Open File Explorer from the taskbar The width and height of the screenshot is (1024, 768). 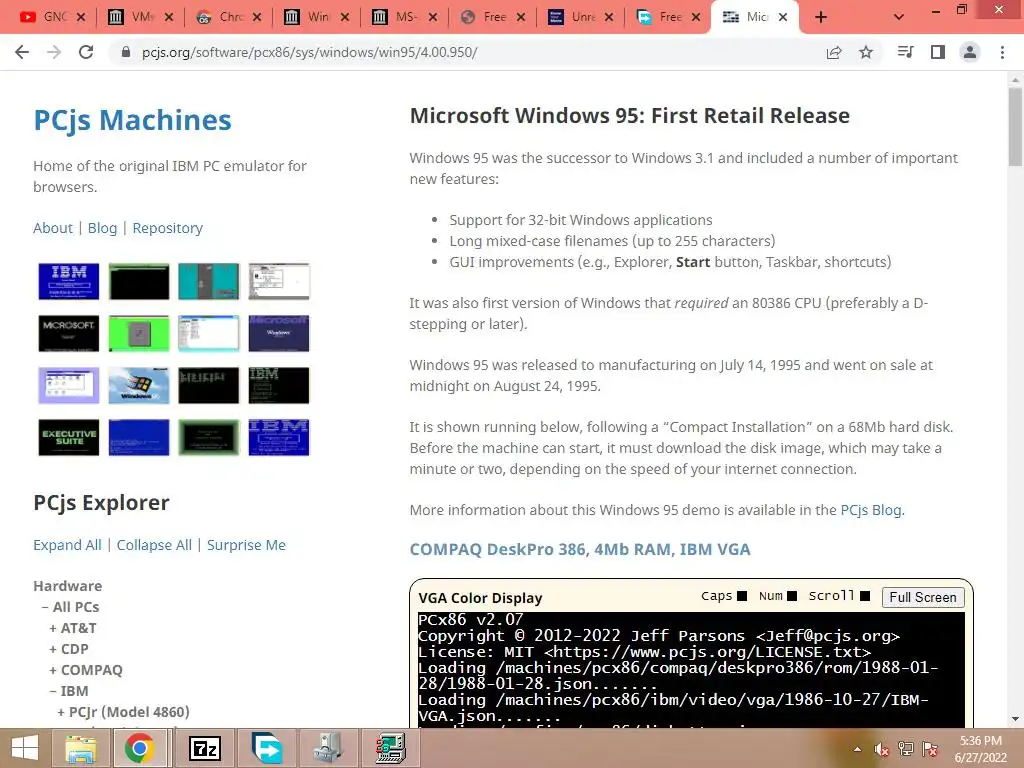click(x=80, y=748)
